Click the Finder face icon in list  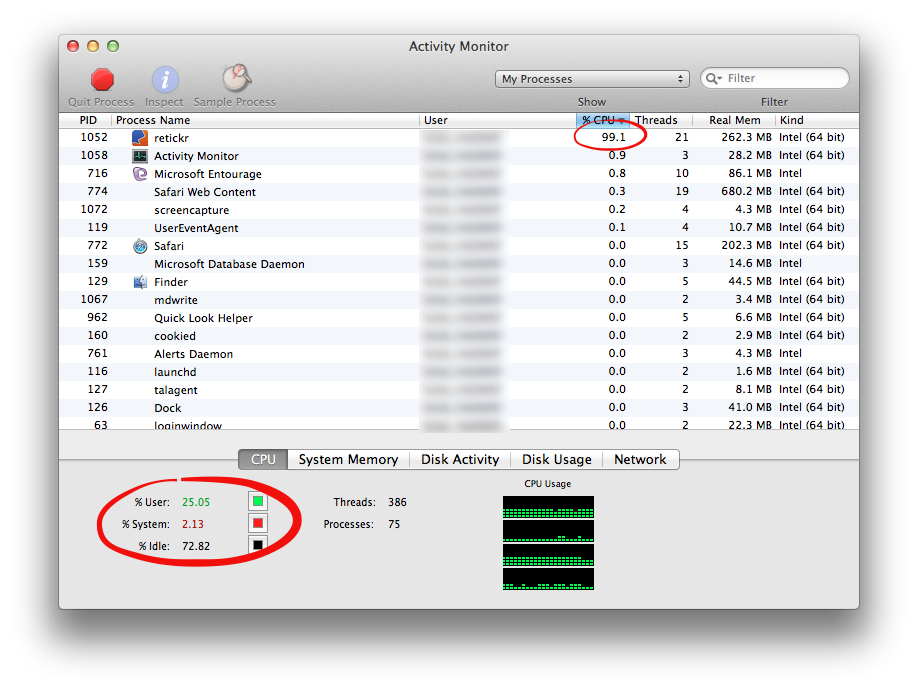(x=140, y=282)
